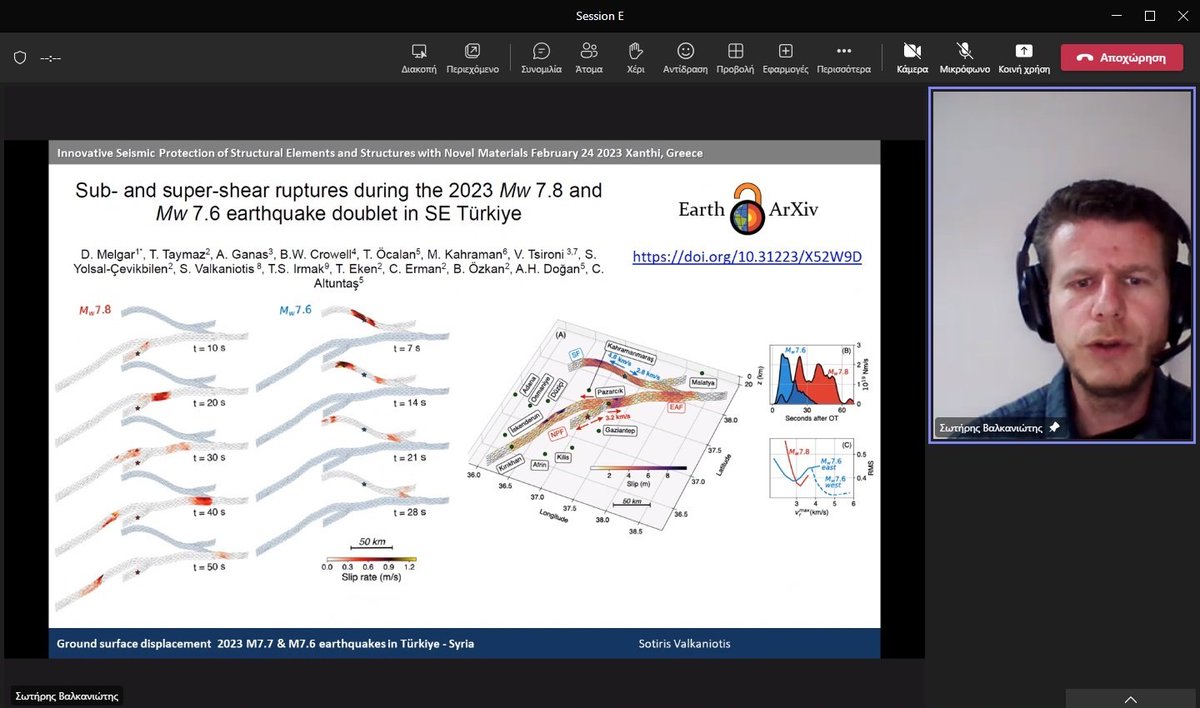Click the Session E title text
Image resolution: width=1200 pixels, height=708 pixels.
click(x=600, y=15)
